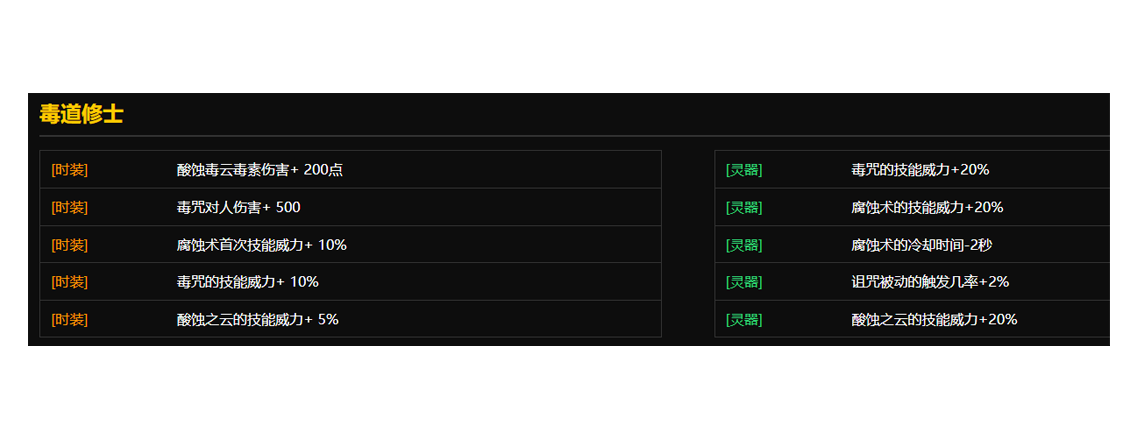Select the [时装] label beside 腐蚀术首次技能威力
1138x439 pixels.
[70, 245]
